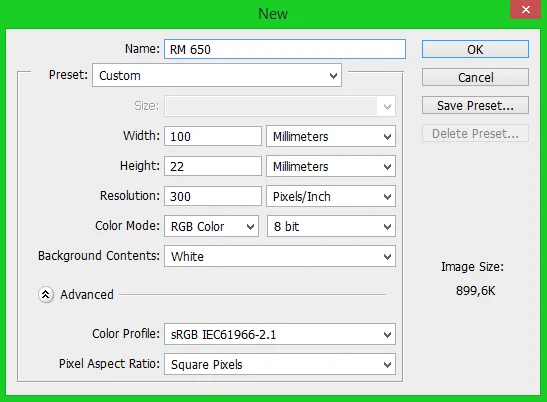
Task: Open Pixel Aspect Ratio Square Pixels dropdown
Action: point(280,364)
